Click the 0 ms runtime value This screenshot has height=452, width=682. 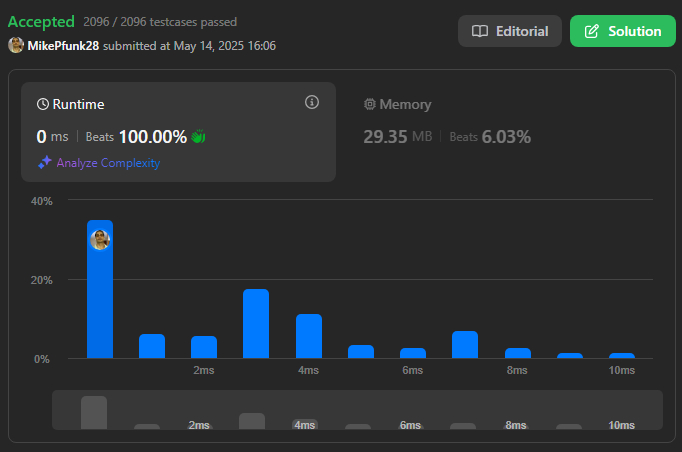click(52, 137)
